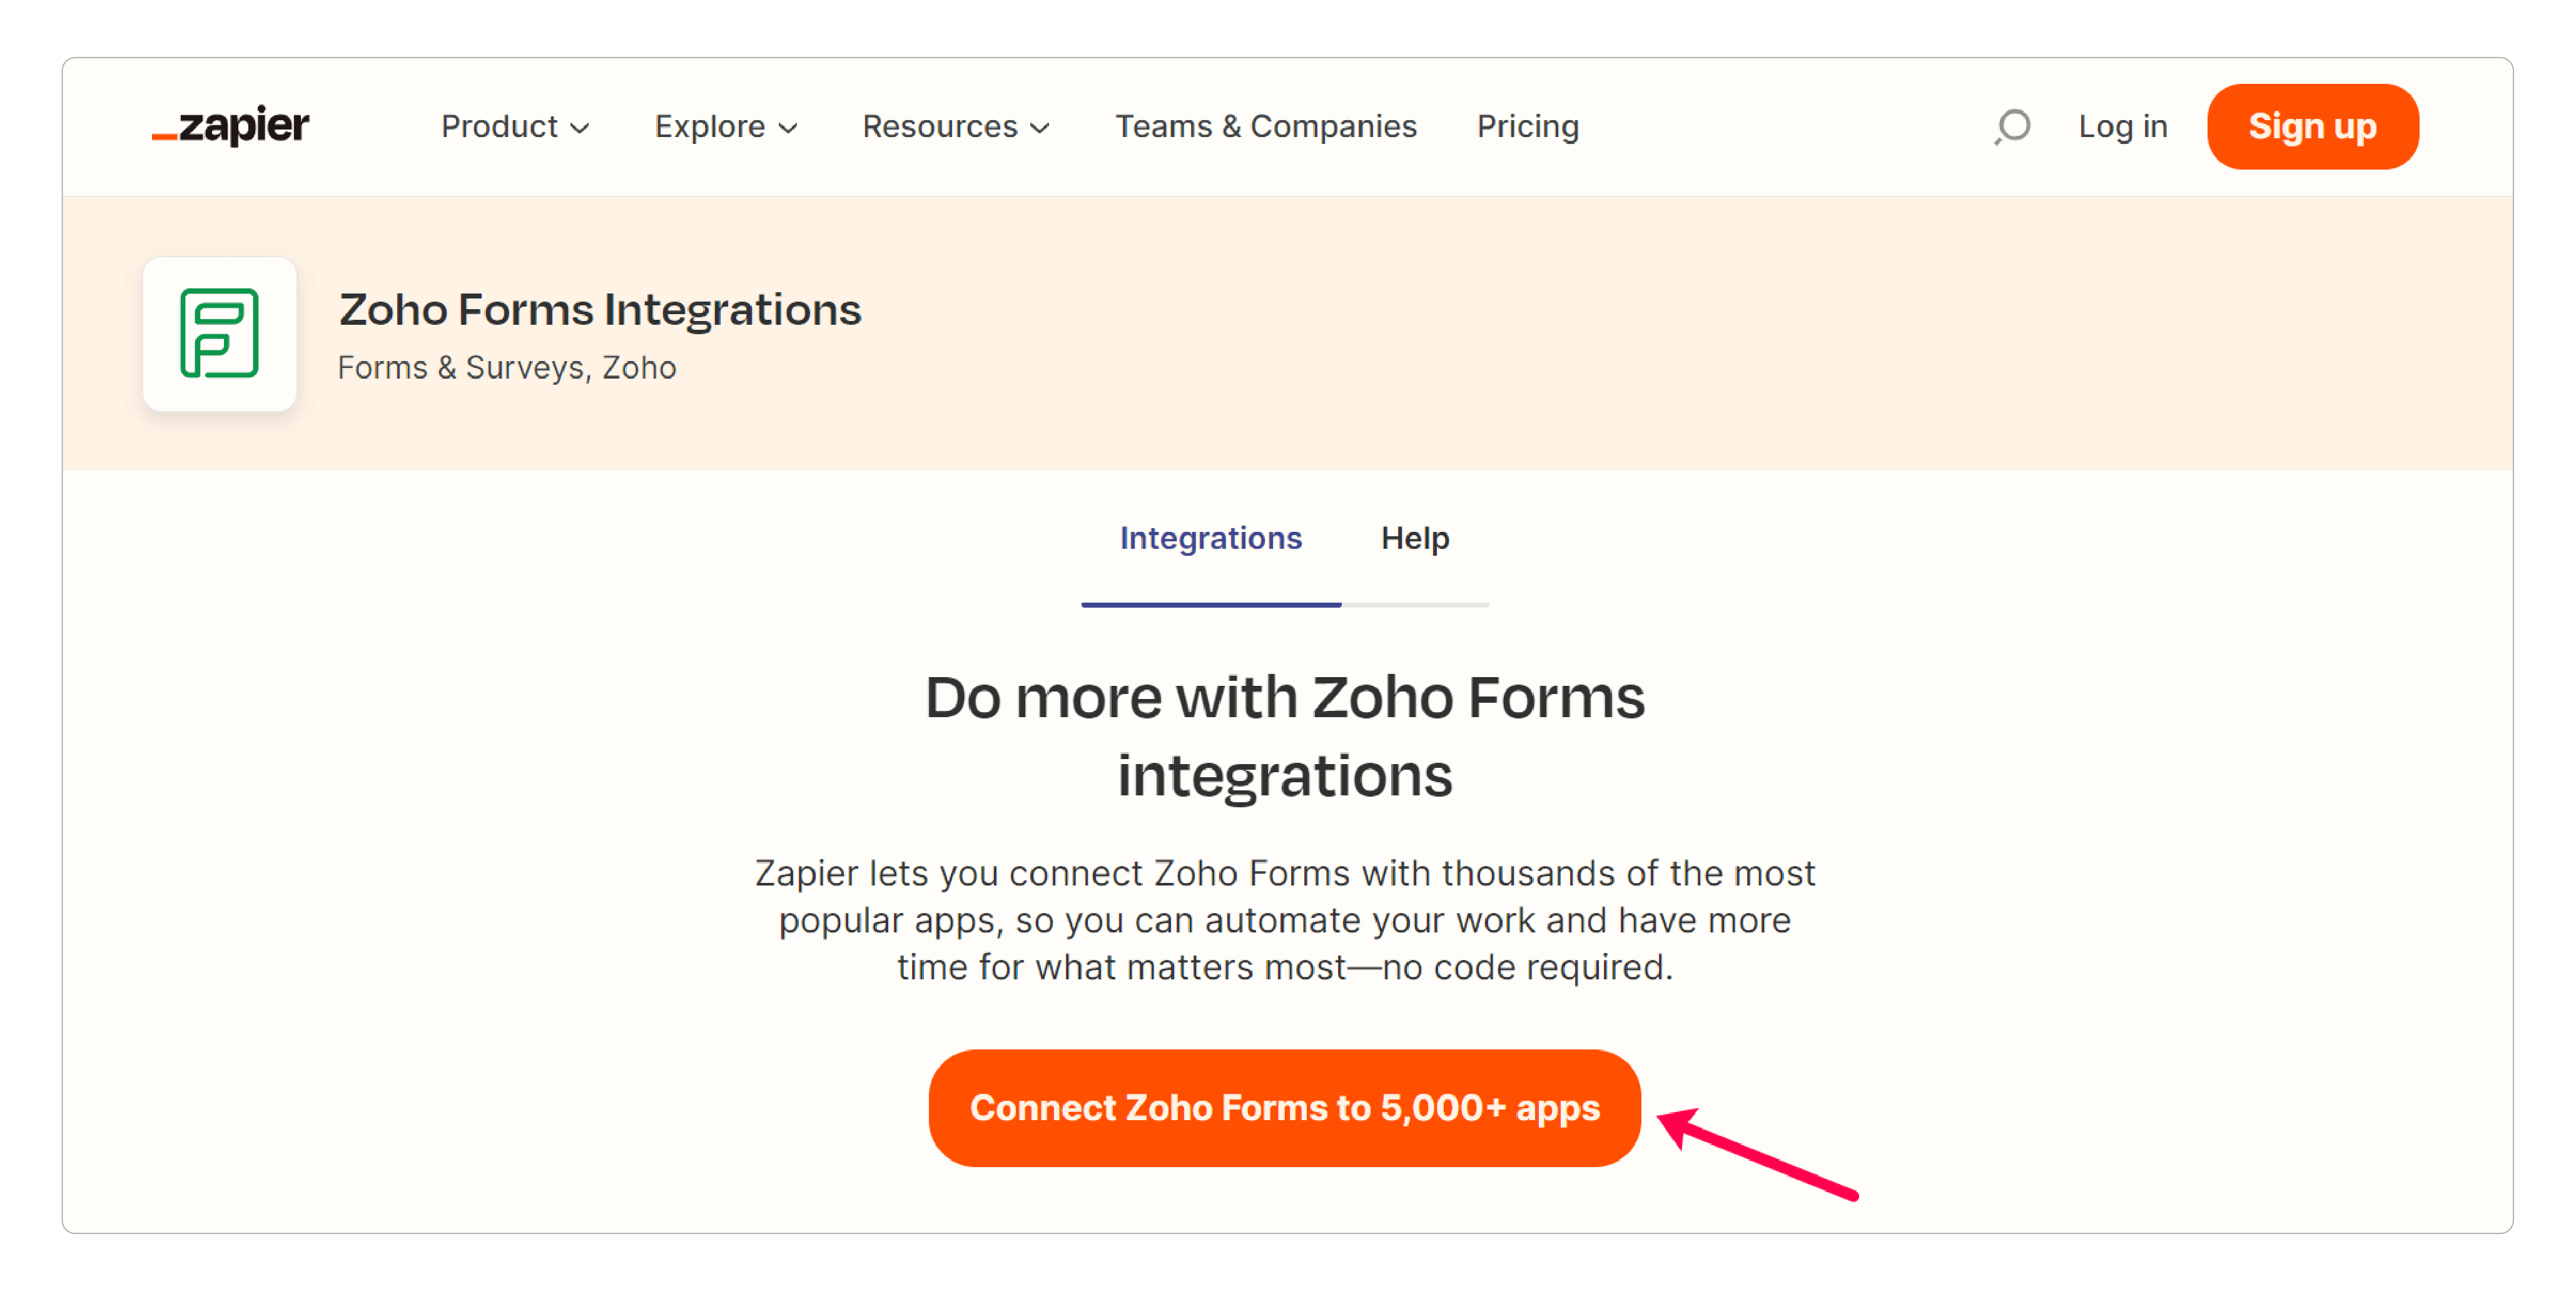Go to Teams & Companies page
The width and height of the screenshot is (2576, 1291).
[1266, 127]
